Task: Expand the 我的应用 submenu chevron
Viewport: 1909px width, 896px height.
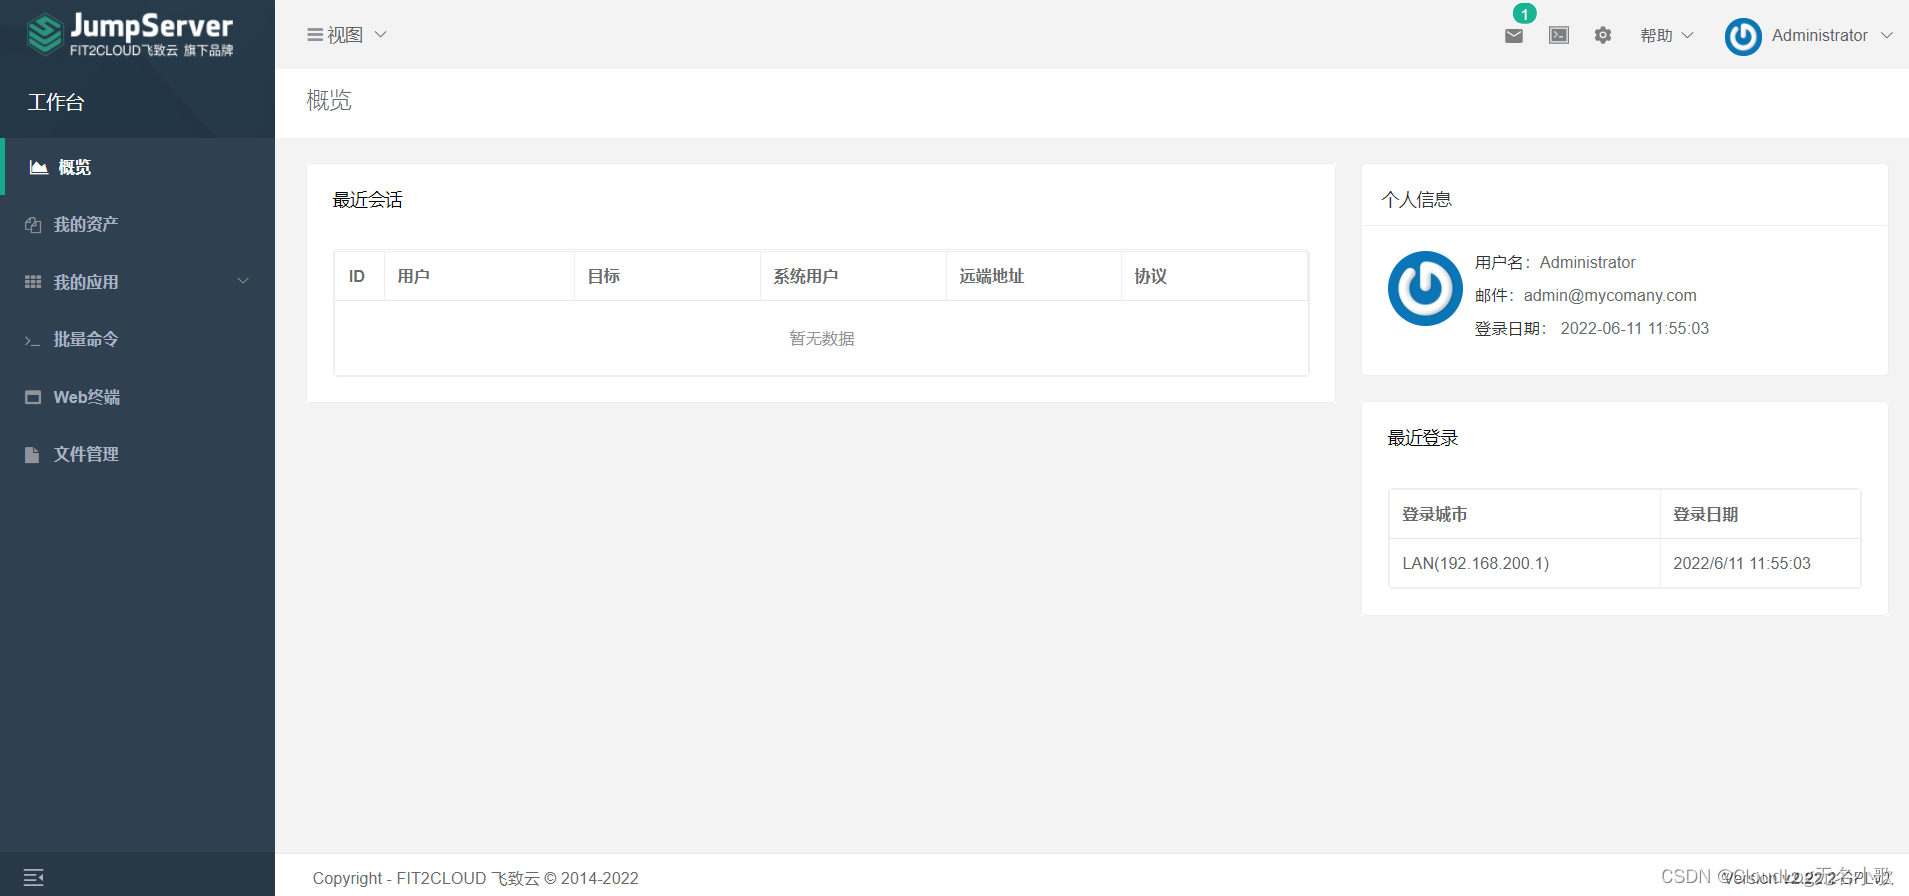Action: 243,281
